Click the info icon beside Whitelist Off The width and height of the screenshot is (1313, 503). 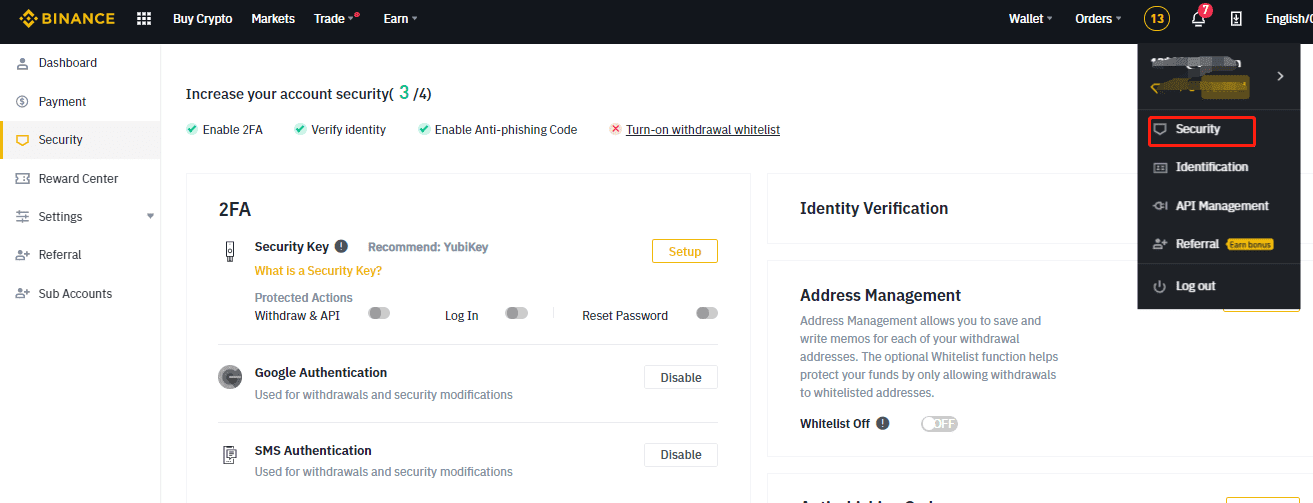883,423
